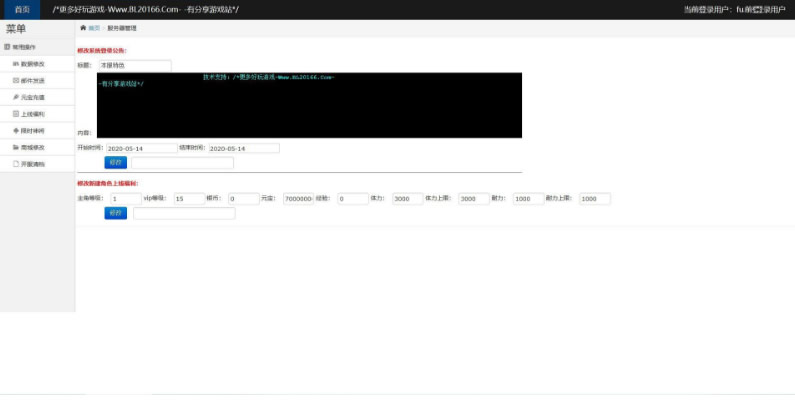Click the 元宝充值 icon in the sidebar

point(16,97)
